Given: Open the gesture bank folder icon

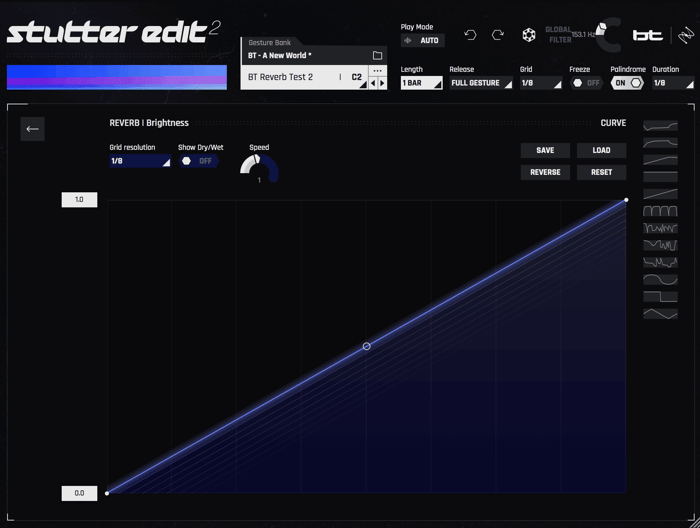Looking at the screenshot, I should pyautogui.click(x=377, y=55).
